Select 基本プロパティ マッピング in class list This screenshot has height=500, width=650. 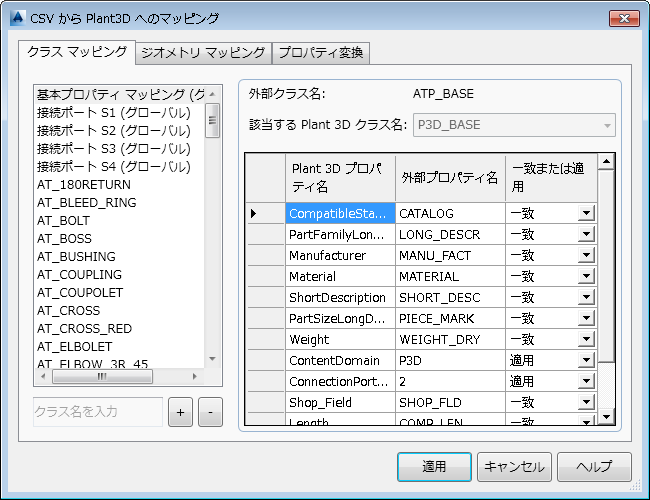pyautogui.click(x=120, y=95)
